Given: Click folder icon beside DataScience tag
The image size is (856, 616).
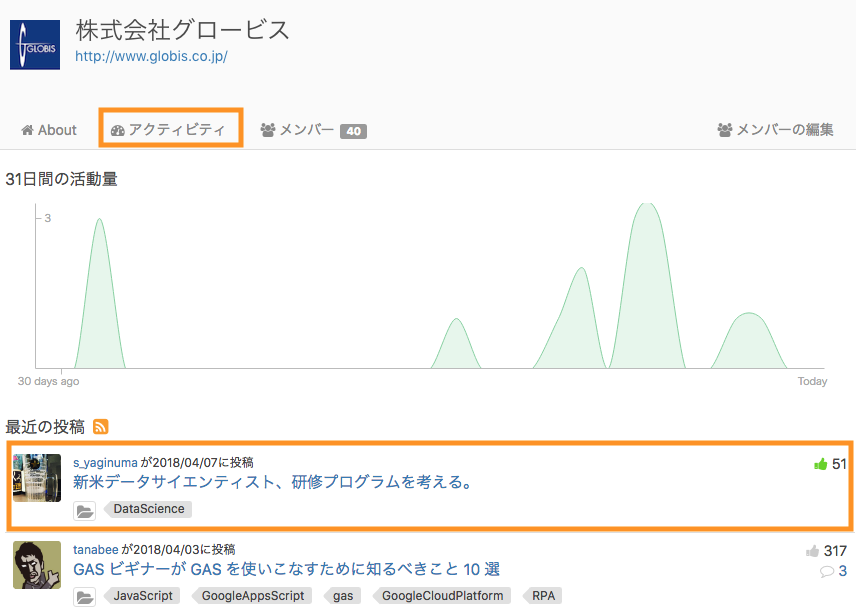Looking at the screenshot, I should [x=85, y=510].
